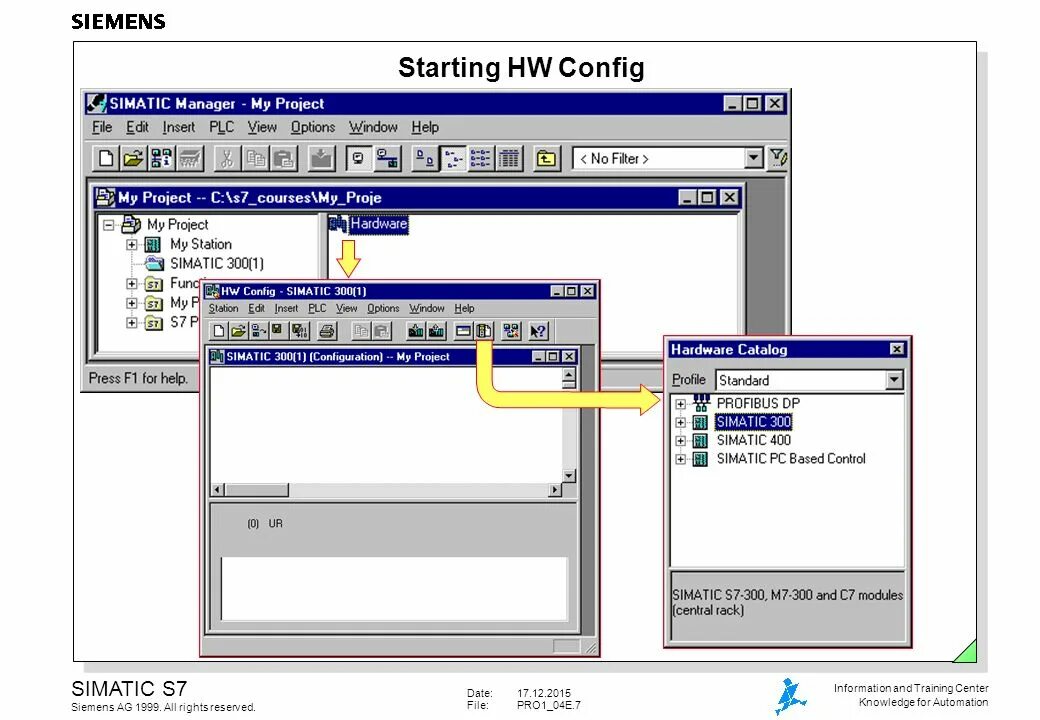The height and width of the screenshot is (720, 1040).
Task: Toggle the Online view button in SIMATIC Manager
Action: 387,158
